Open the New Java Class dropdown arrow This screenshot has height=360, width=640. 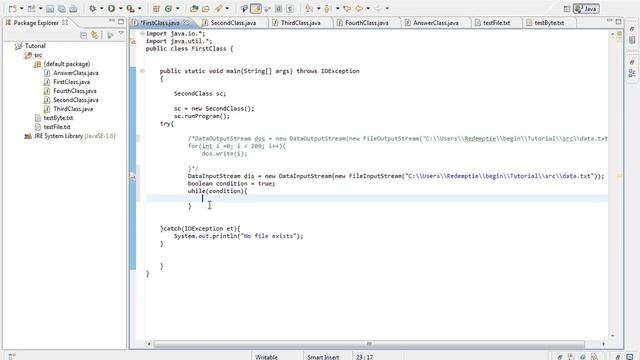(177, 9)
